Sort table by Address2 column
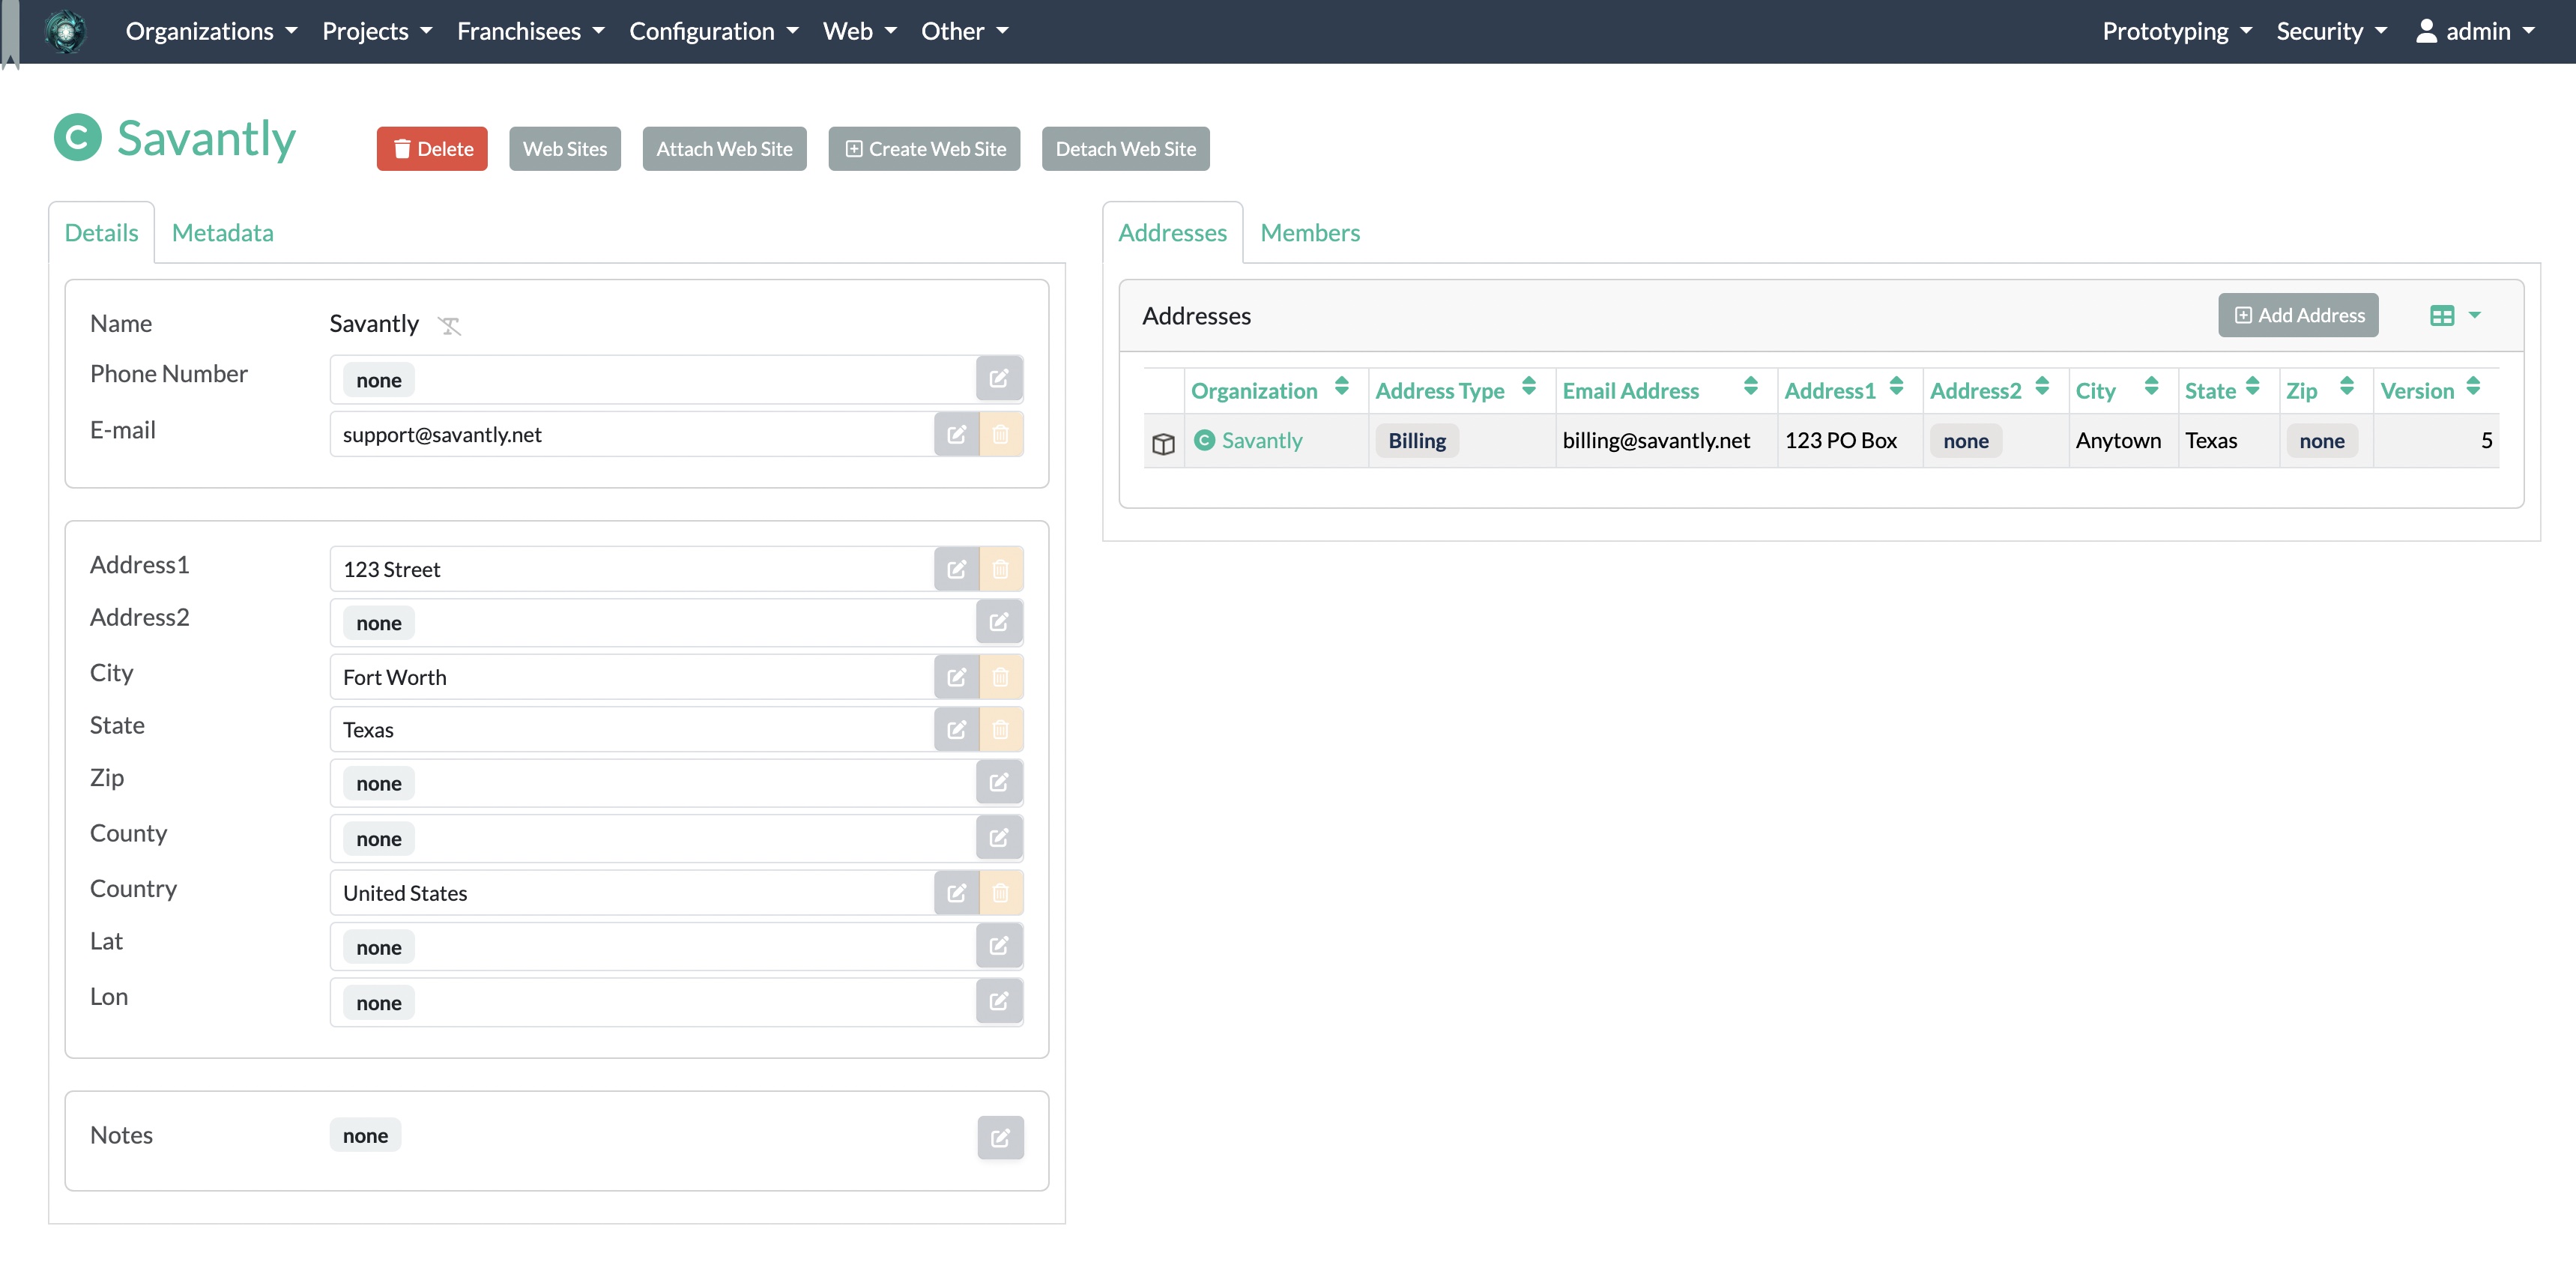2576x1277 pixels. click(2042, 386)
